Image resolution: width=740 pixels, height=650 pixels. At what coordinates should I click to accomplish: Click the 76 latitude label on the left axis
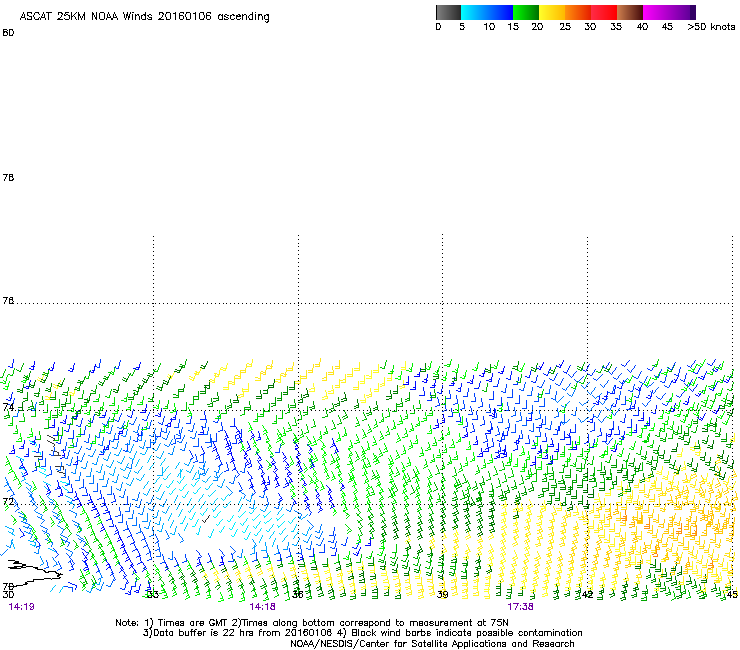tap(8, 300)
